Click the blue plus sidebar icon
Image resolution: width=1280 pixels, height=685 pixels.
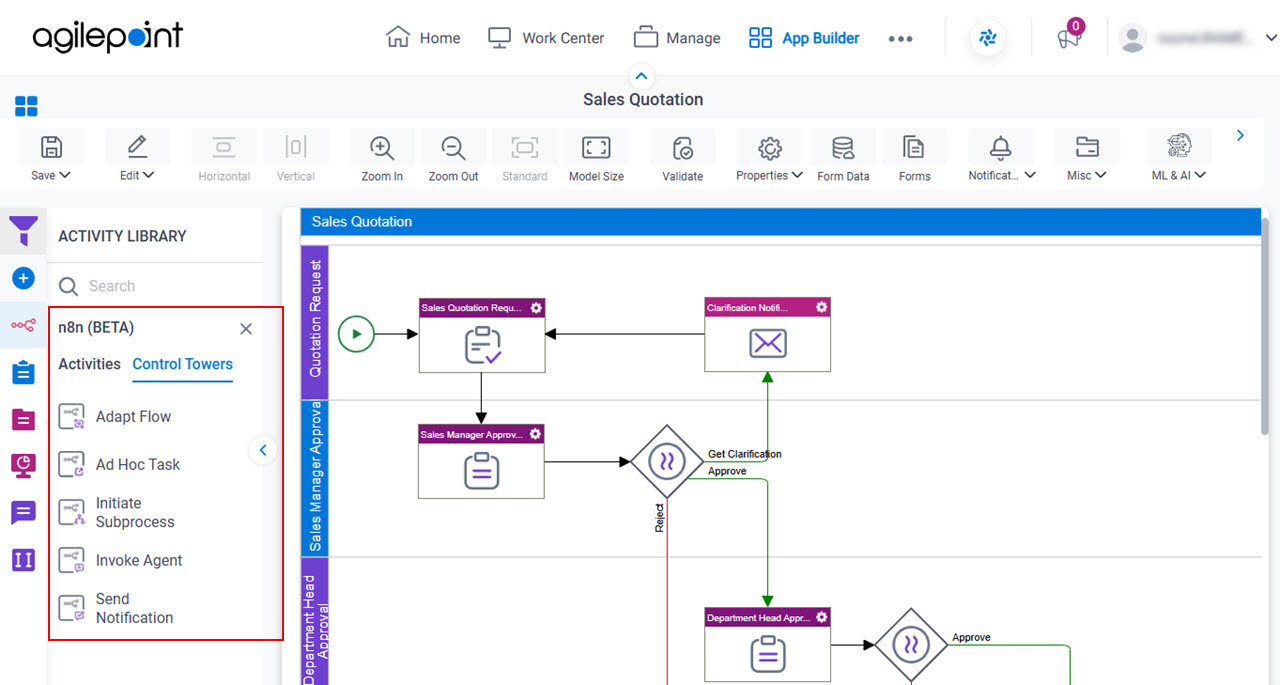pos(24,278)
